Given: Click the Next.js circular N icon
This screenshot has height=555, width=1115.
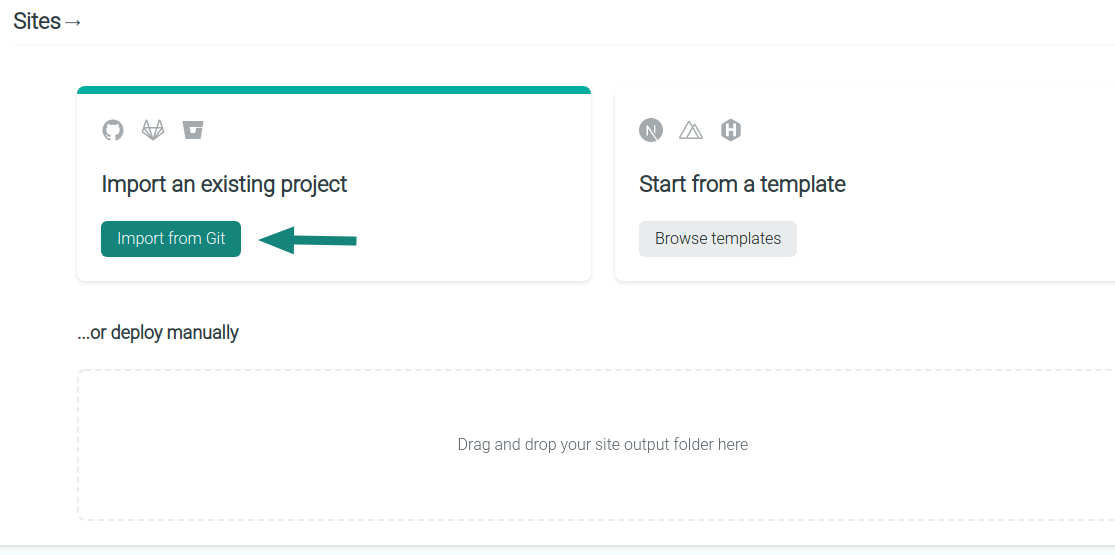Looking at the screenshot, I should [651, 130].
